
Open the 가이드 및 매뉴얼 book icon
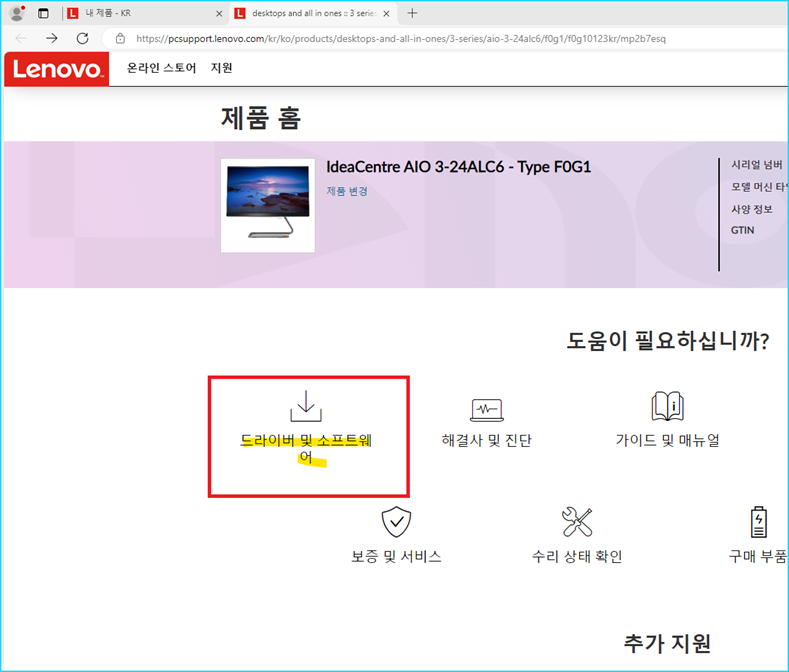pos(667,406)
